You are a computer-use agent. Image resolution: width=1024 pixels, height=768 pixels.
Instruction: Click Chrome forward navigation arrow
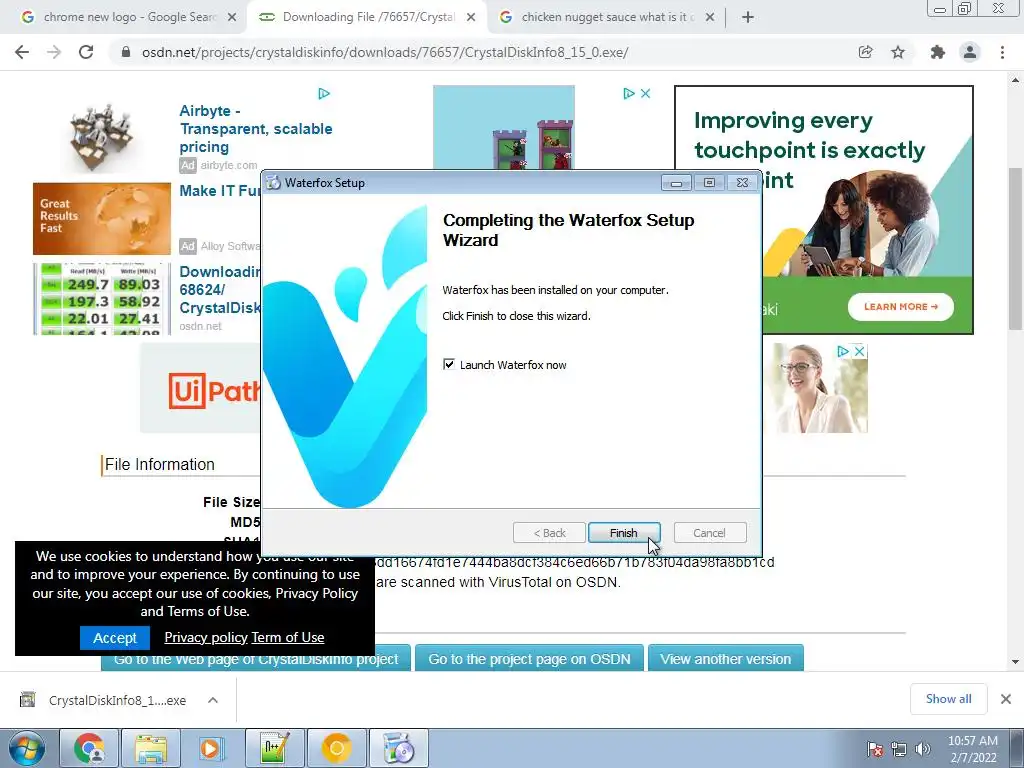coord(54,52)
